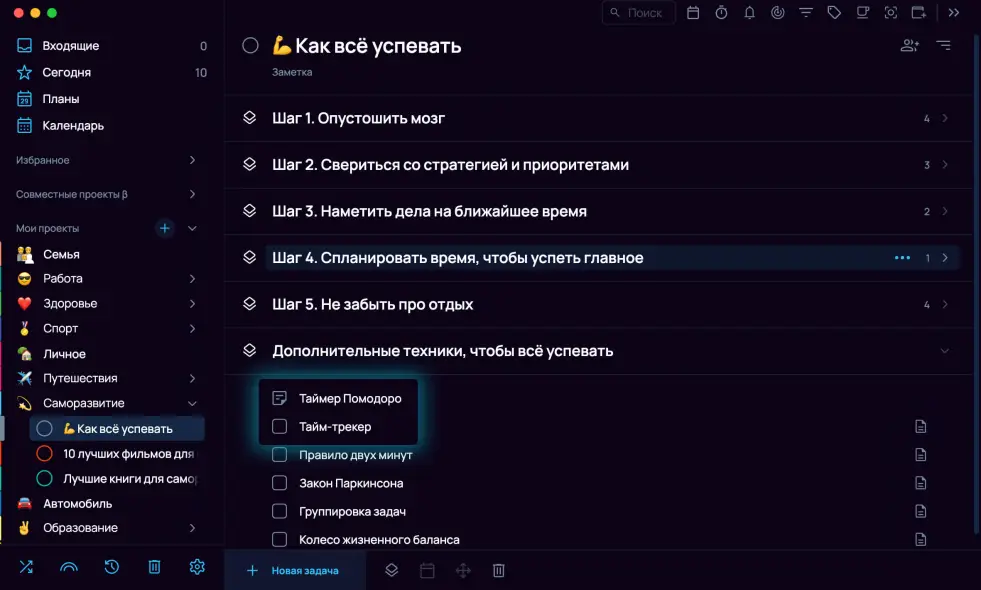Click the add-collaborator people icon

click(x=909, y=45)
